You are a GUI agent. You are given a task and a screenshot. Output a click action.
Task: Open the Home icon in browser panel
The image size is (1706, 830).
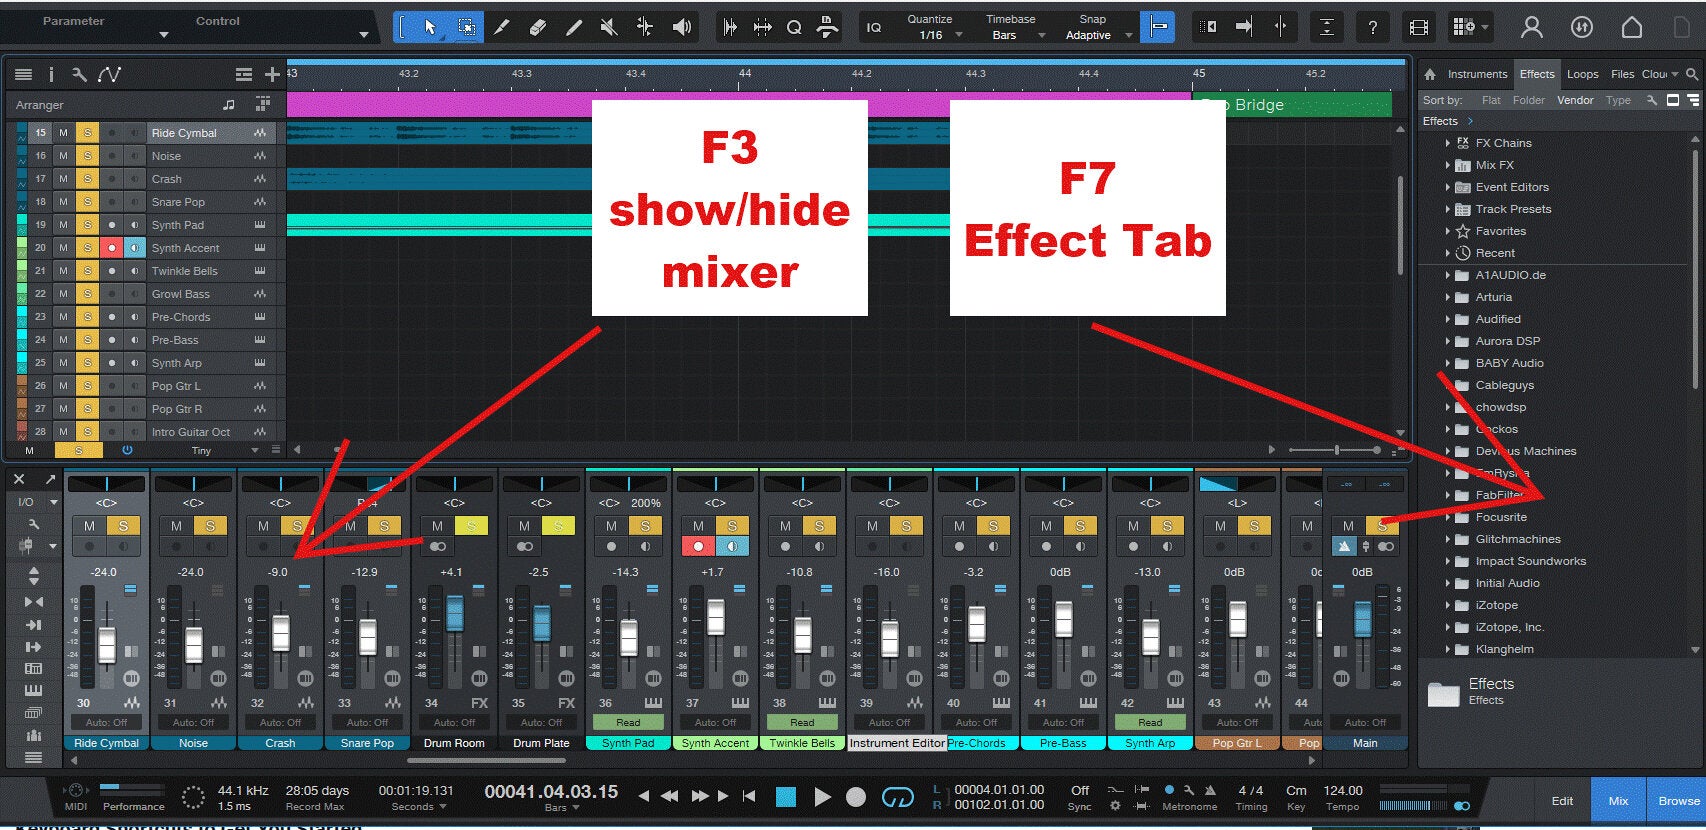coord(1430,74)
